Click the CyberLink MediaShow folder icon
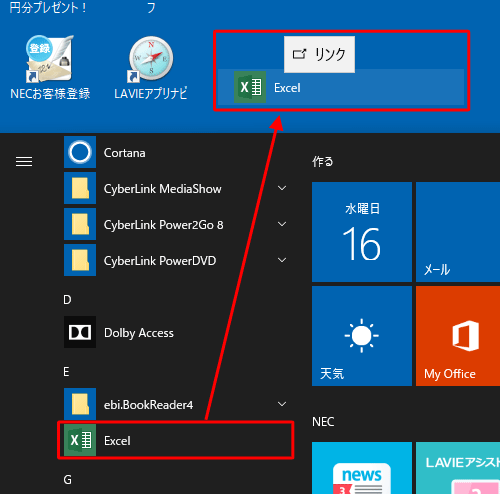Screen dimensions: 500x494 [x=80, y=188]
